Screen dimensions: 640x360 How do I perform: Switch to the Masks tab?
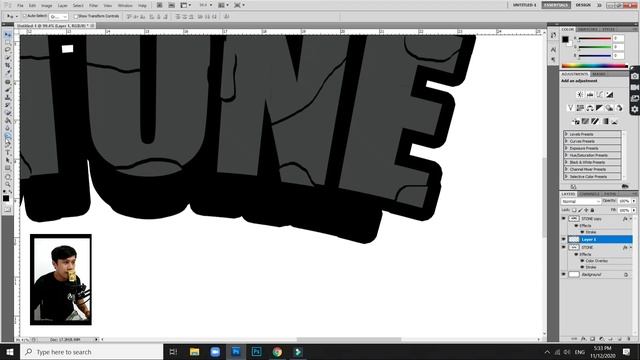[599, 74]
